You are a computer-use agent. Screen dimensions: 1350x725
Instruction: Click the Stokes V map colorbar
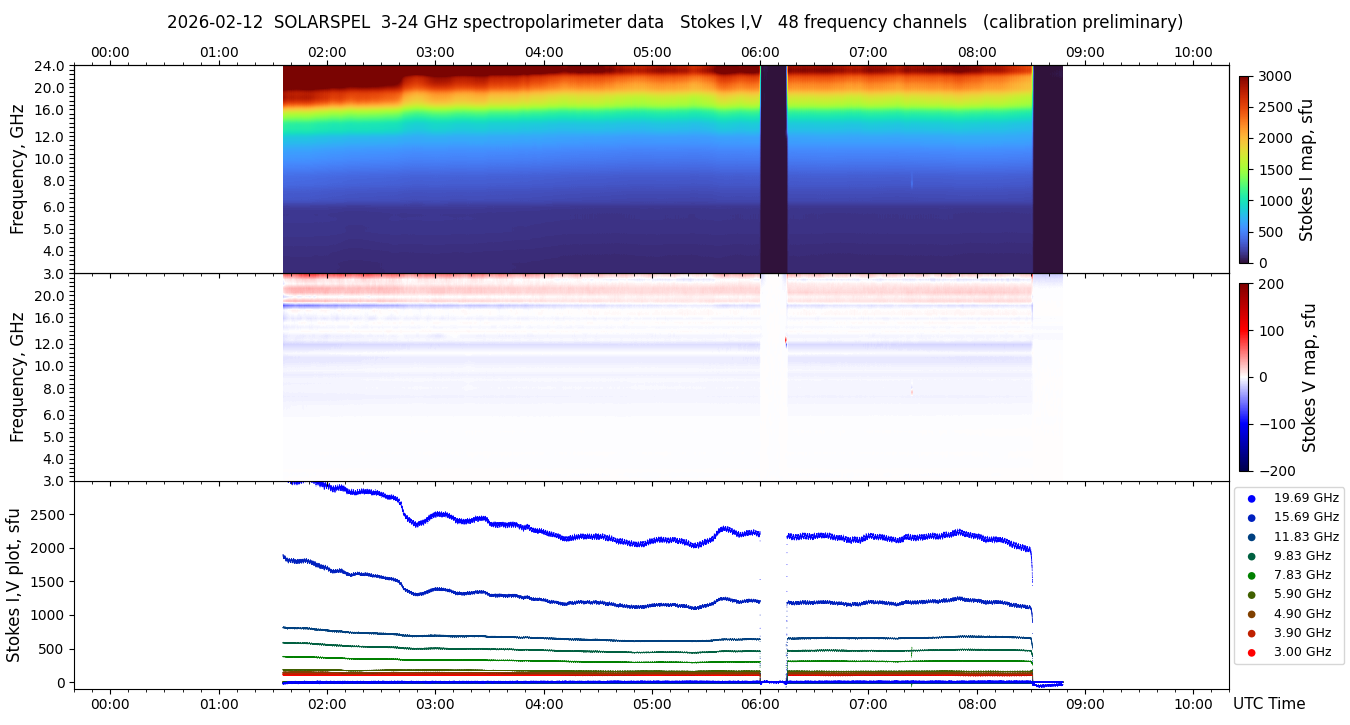point(1244,377)
